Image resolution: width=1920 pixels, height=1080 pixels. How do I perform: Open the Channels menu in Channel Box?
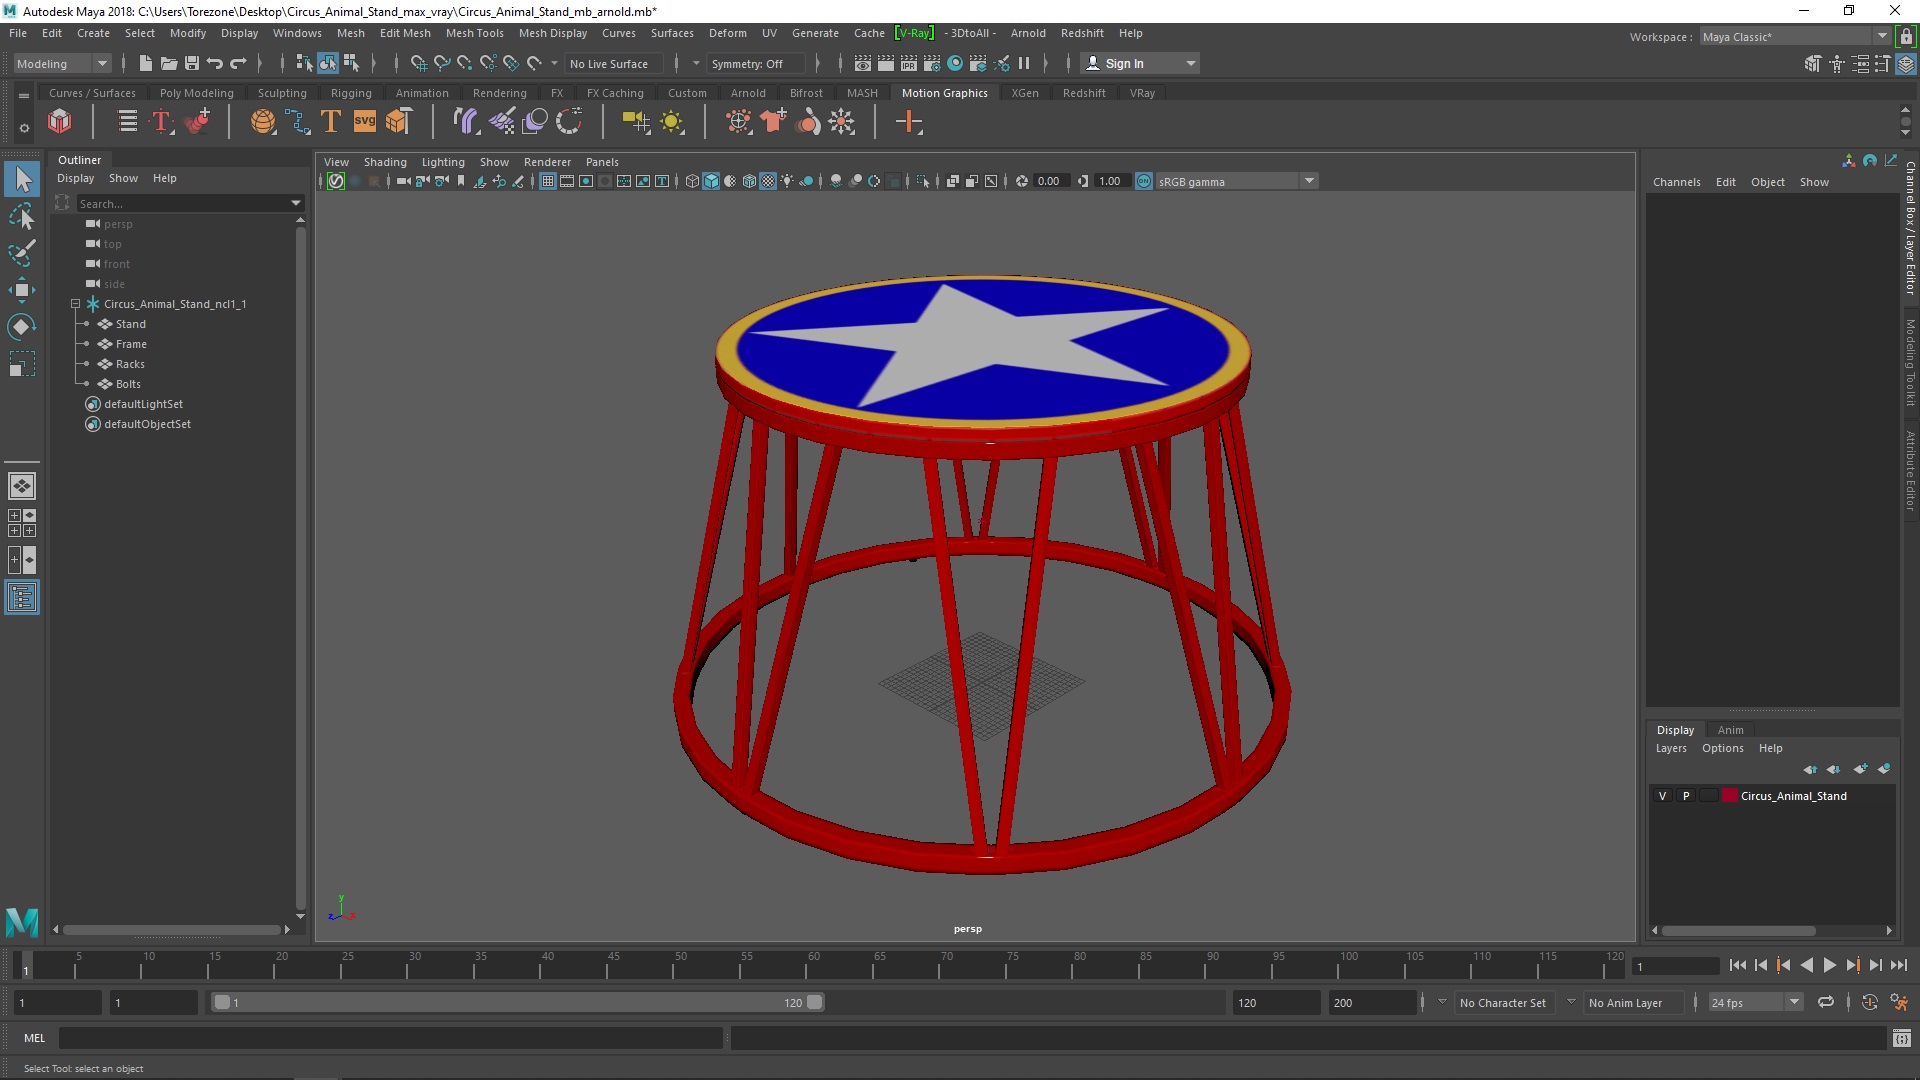click(1676, 182)
